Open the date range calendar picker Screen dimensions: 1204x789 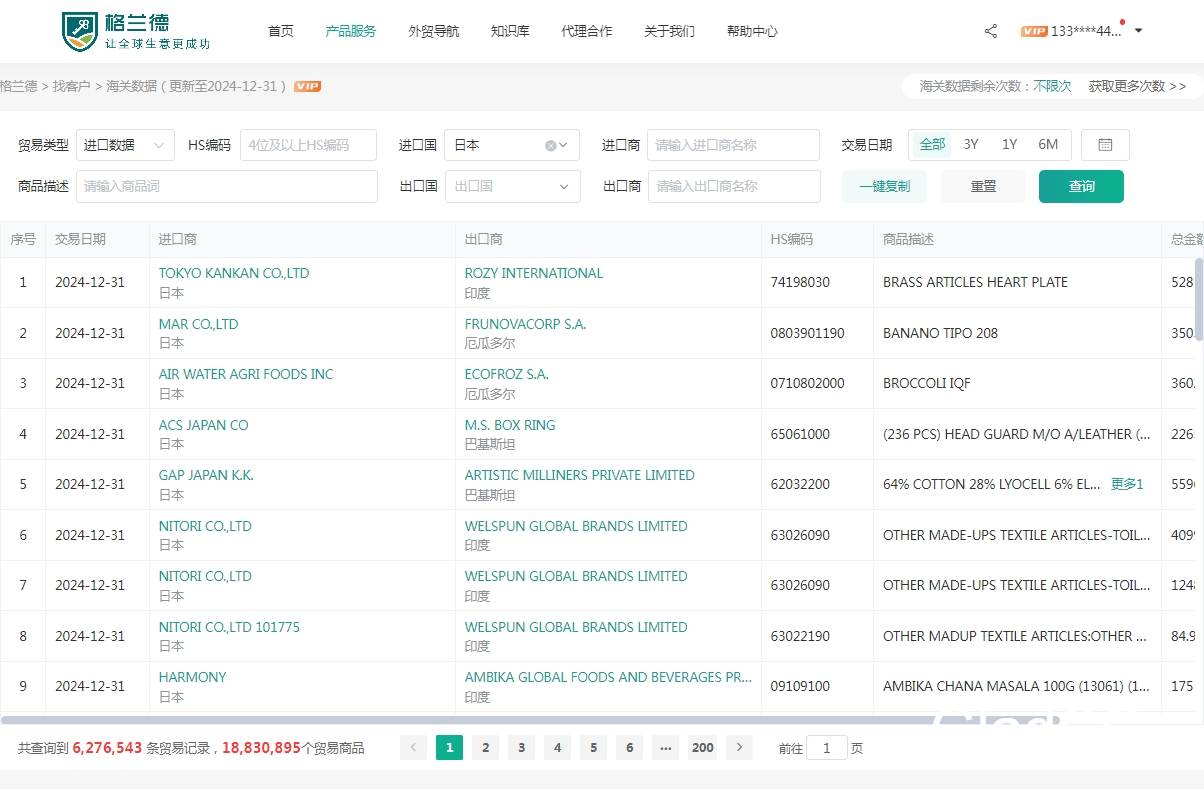(1105, 145)
